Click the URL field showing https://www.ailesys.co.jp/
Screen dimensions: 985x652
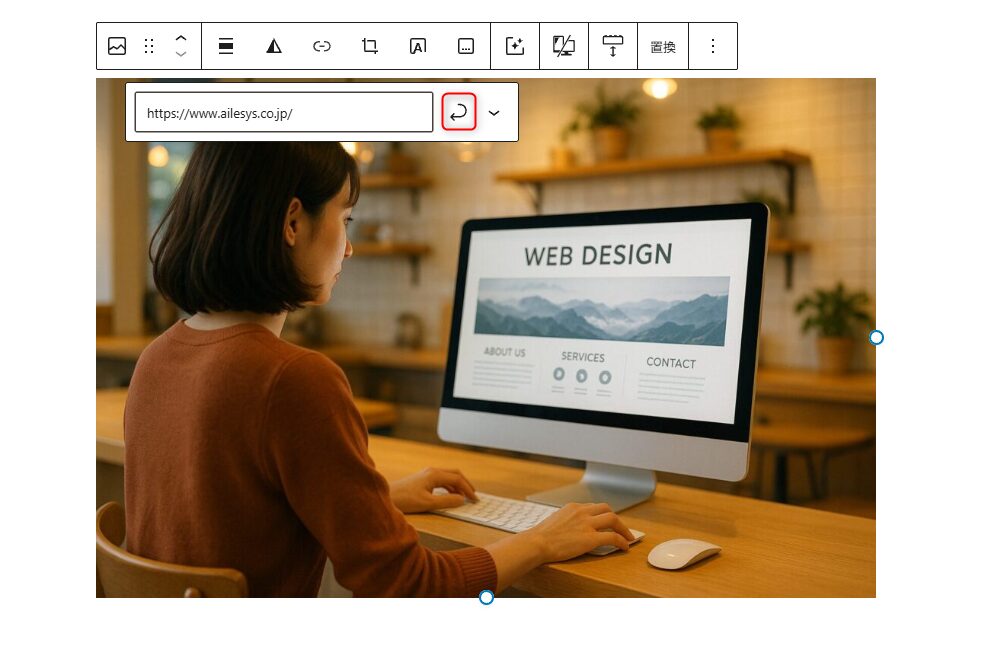tap(284, 112)
